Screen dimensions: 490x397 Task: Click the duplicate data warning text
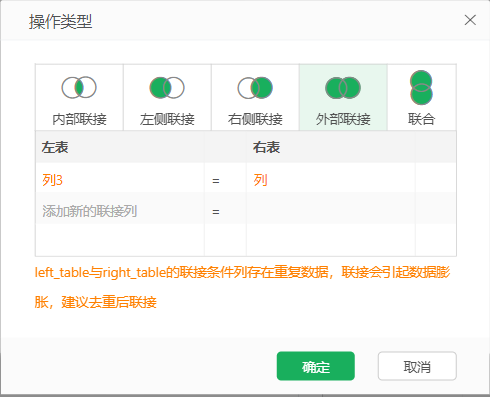pyautogui.click(x=242, y=287)
